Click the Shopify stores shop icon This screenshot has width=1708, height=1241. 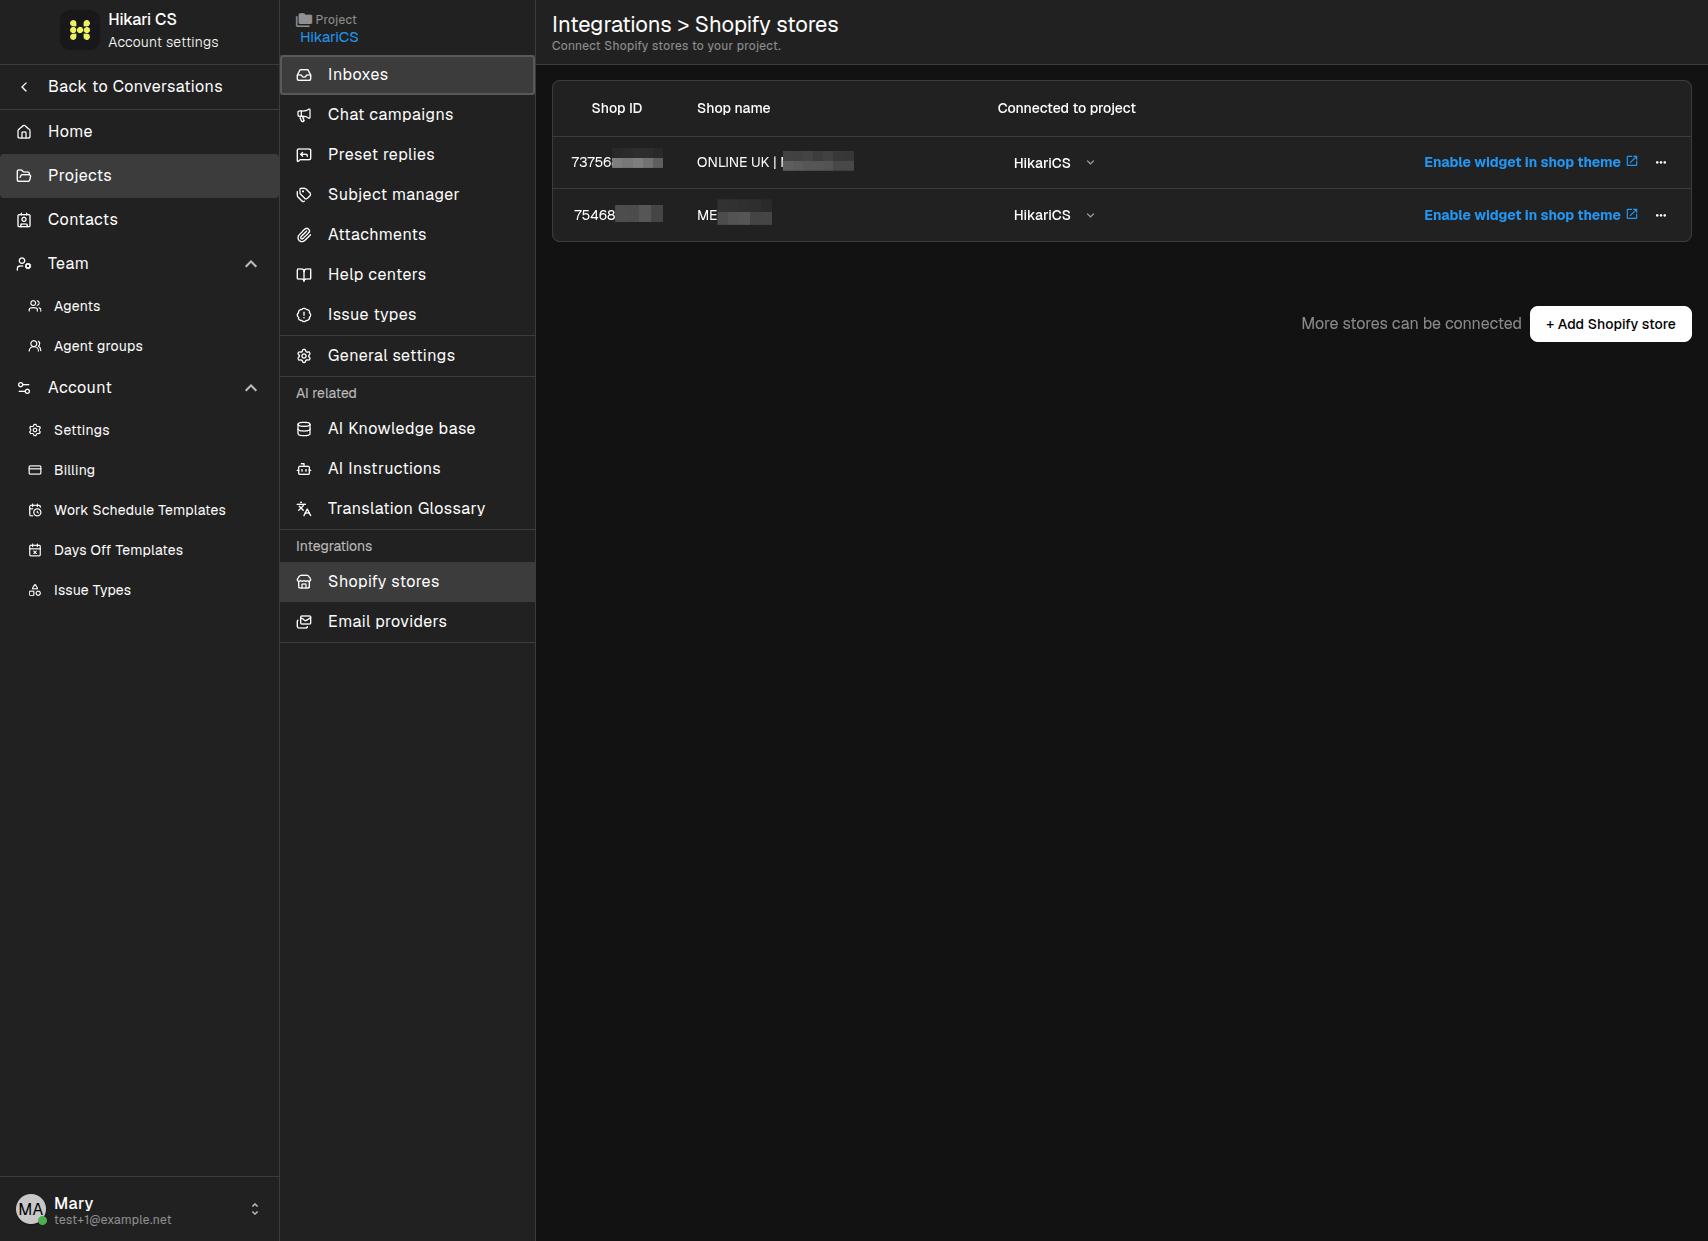point(304,582)
